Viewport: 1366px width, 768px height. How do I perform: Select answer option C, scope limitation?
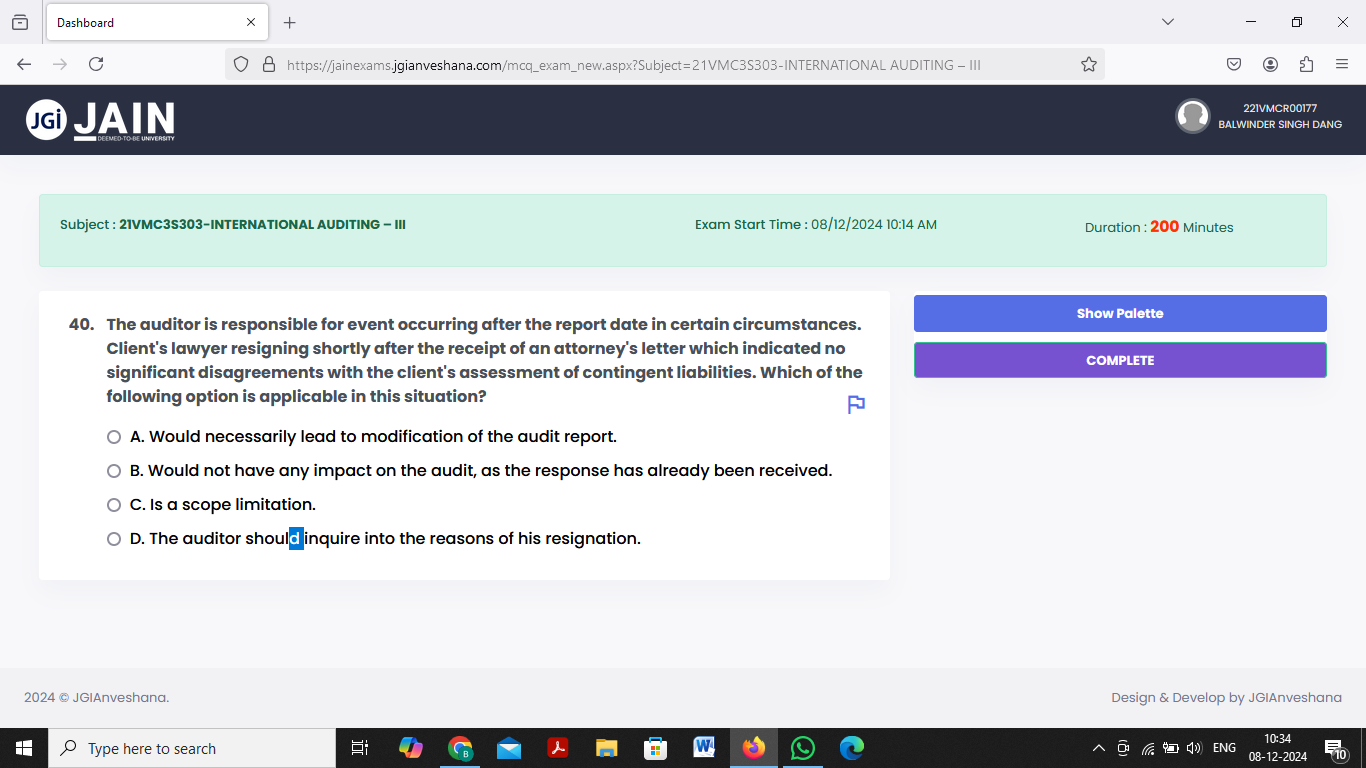click(114, 505)
